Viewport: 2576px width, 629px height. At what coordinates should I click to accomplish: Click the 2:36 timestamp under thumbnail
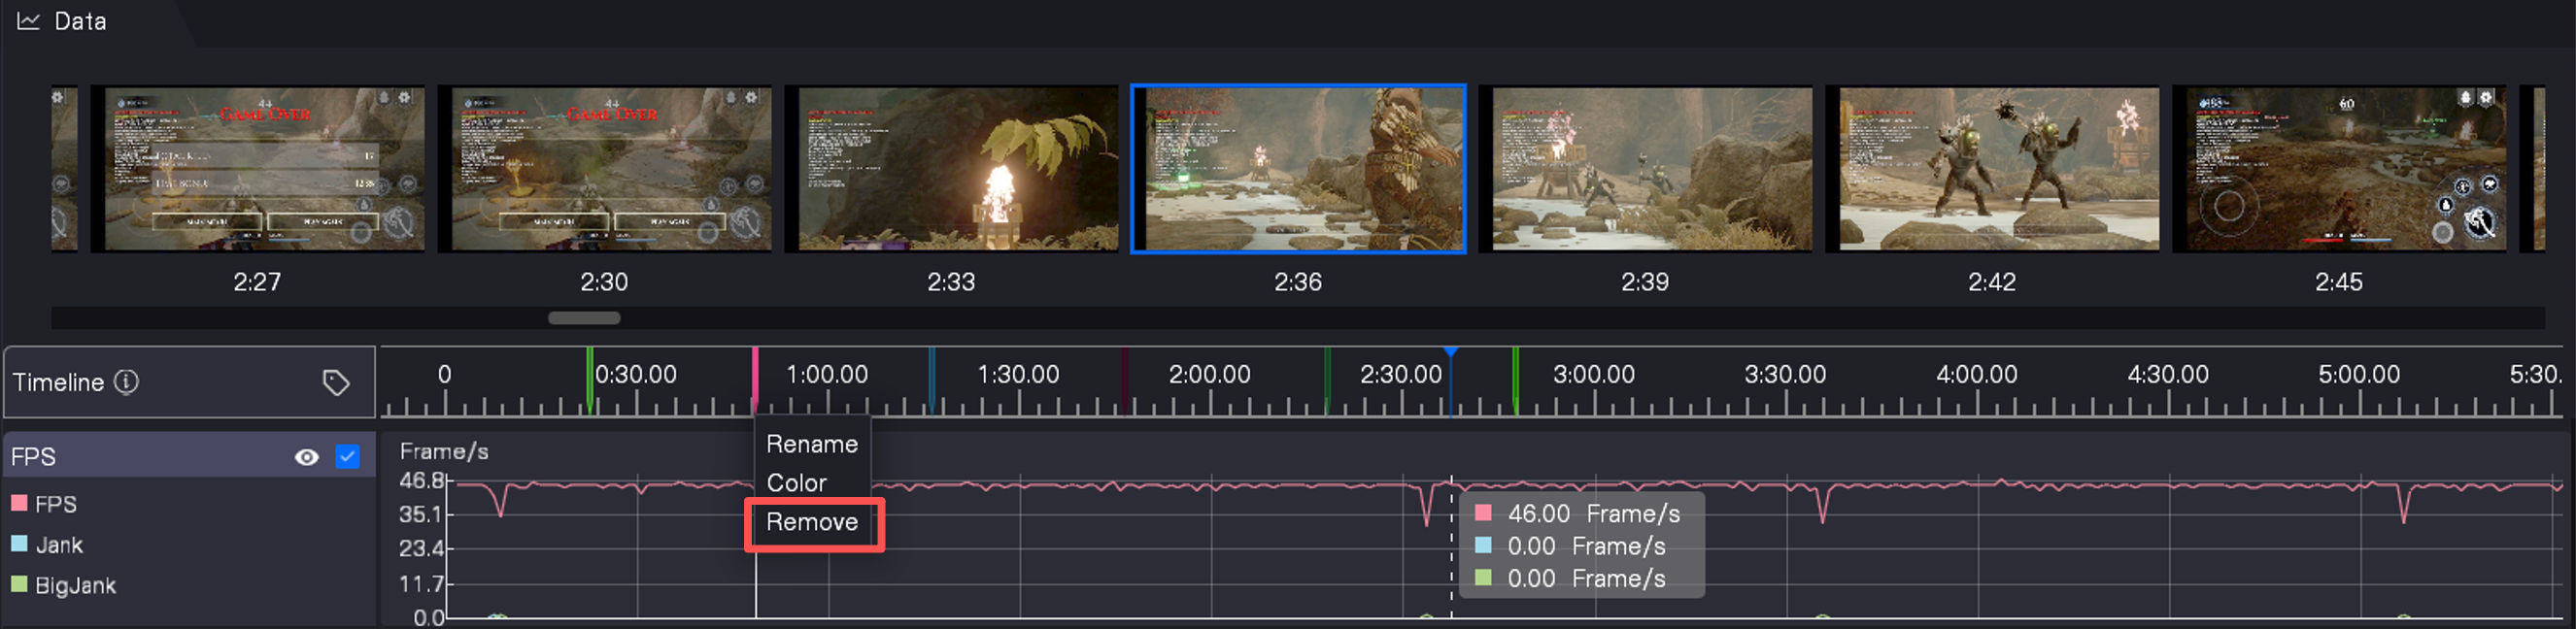[x=1298, y=282]
